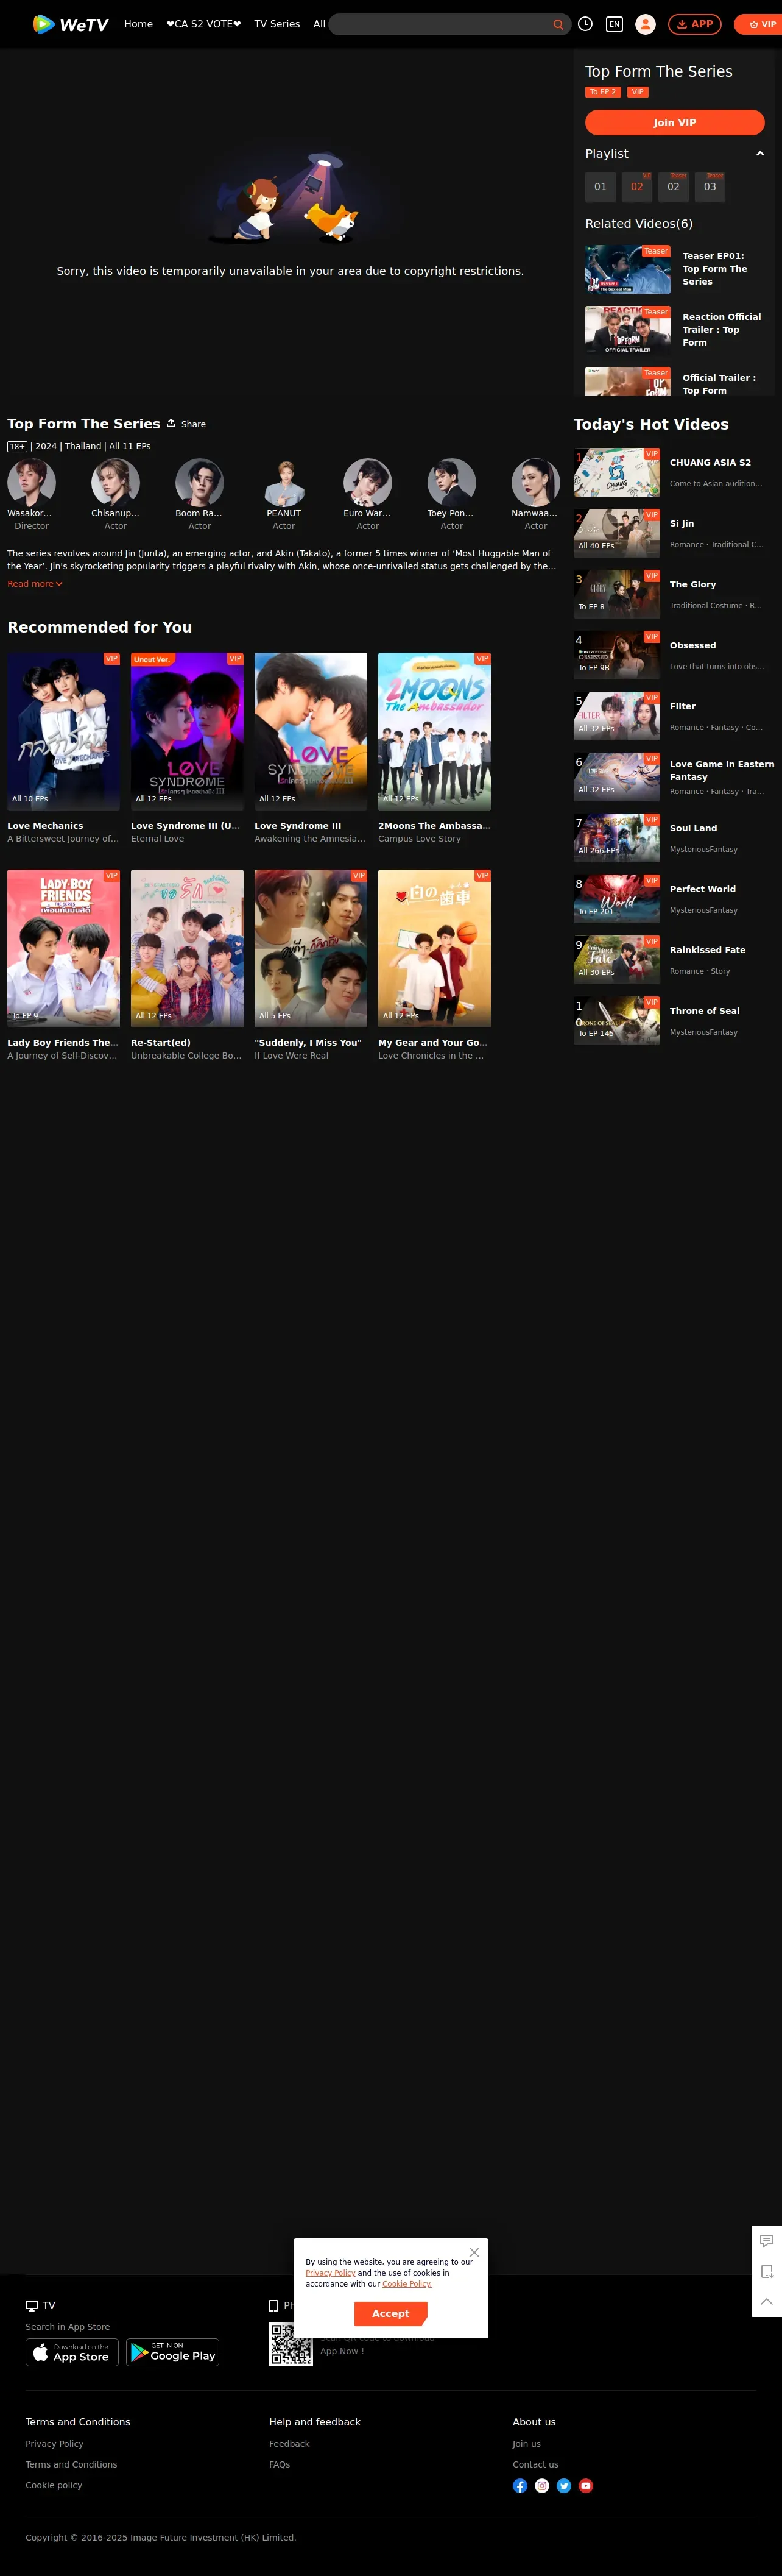The image size is (782, 2576).
Task: Open Re-Start(ed) title link
Action: (161, 1042)
